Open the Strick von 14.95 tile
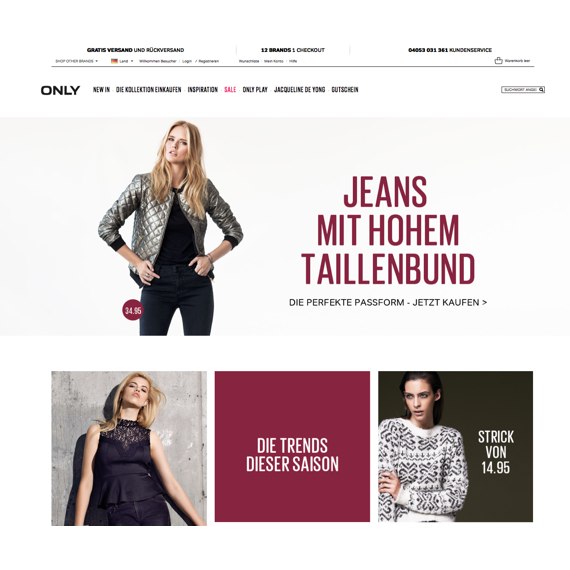This screenshot has height=570, width=570. click(x=455, y=447)
